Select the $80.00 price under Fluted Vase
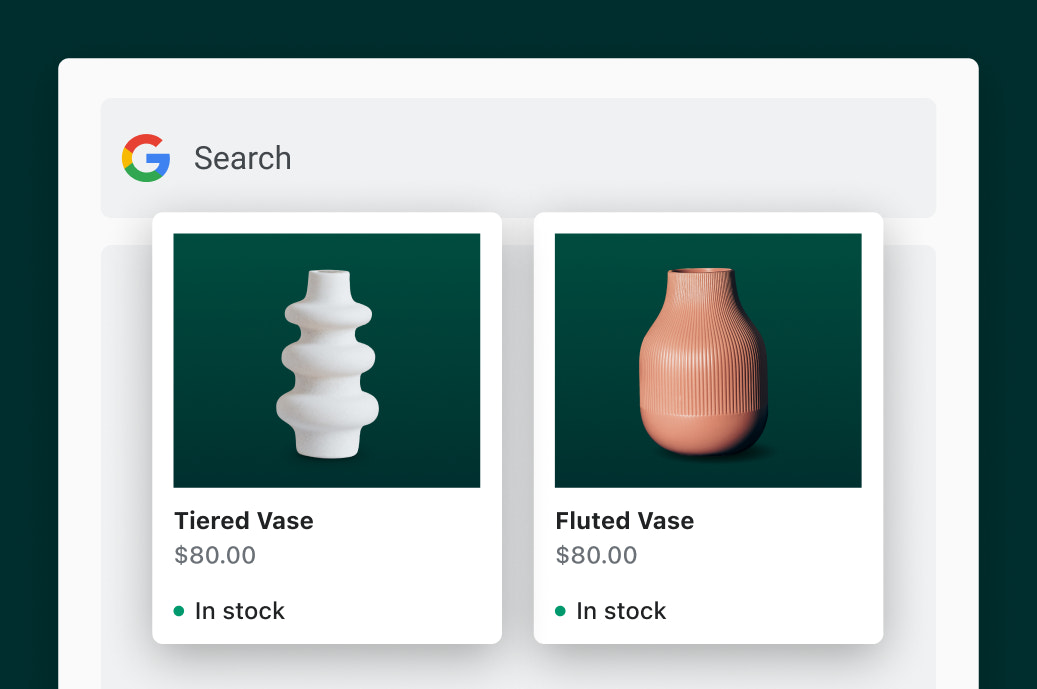The width and height of the screenshot is (1037, 689). click(596, 555)
